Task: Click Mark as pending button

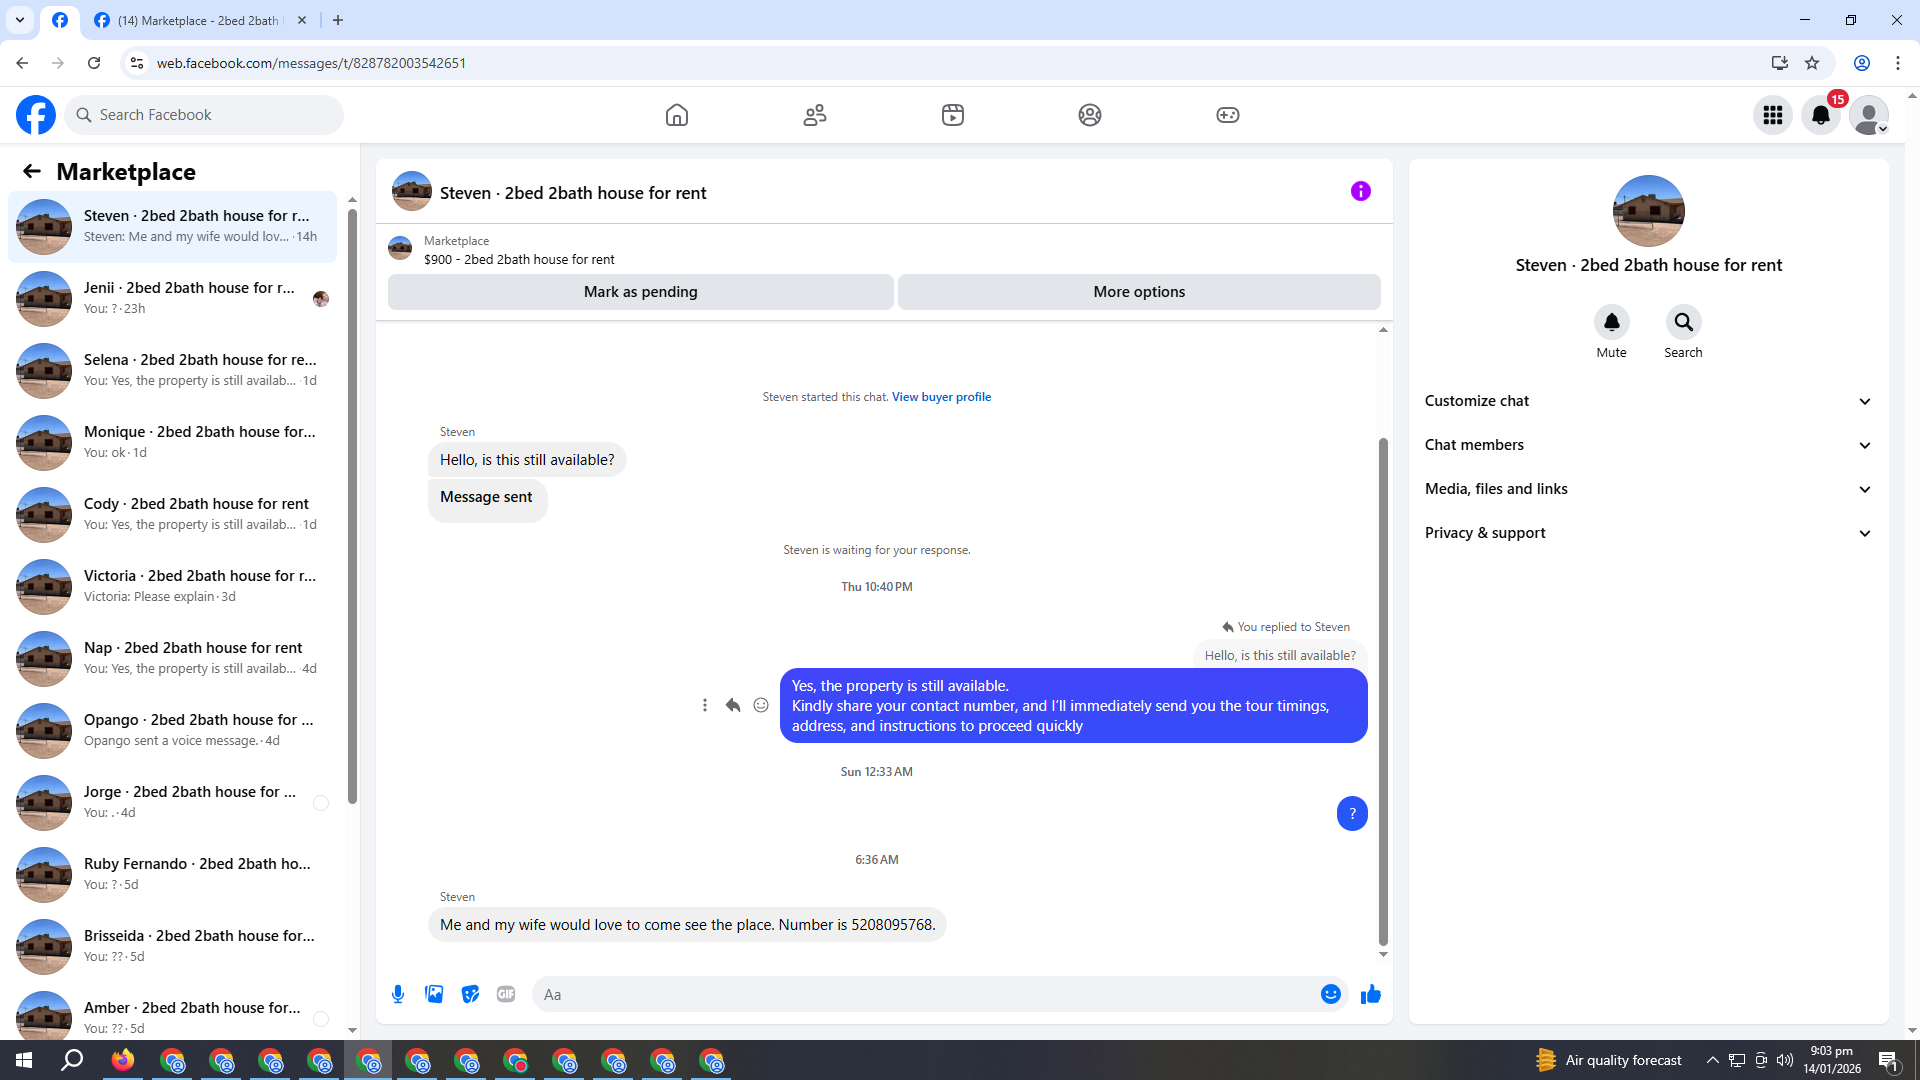Action: point(640,292)
